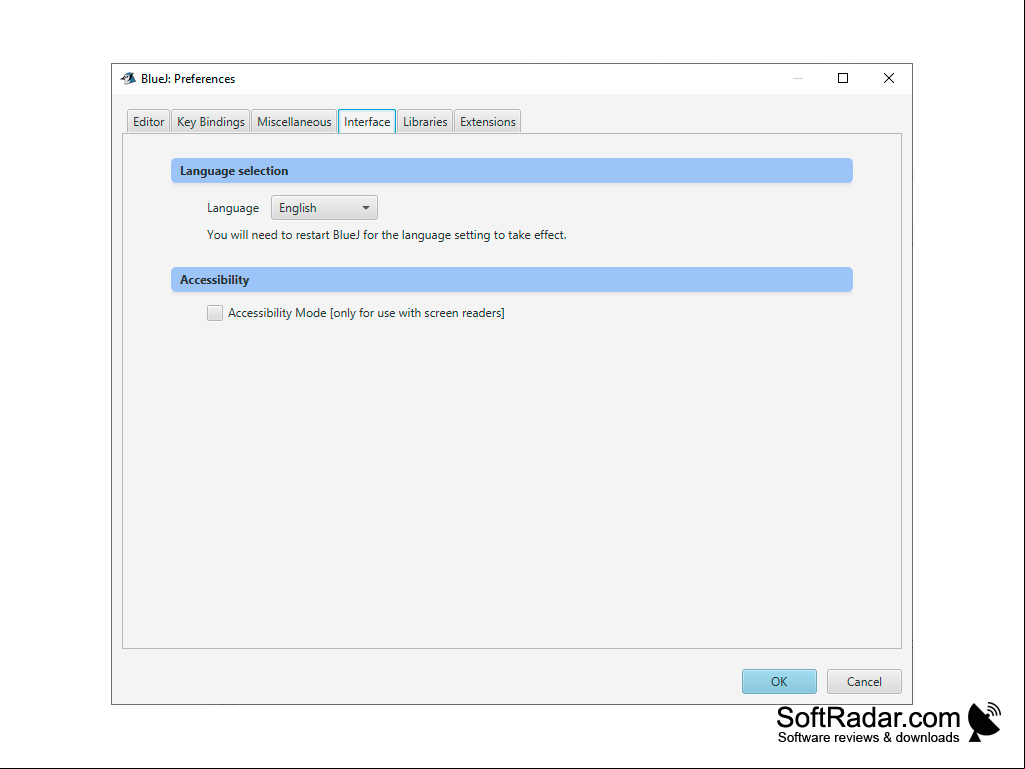Click the Cancel button
Viewport: 1025px width, 769px height.
point(864,681)
